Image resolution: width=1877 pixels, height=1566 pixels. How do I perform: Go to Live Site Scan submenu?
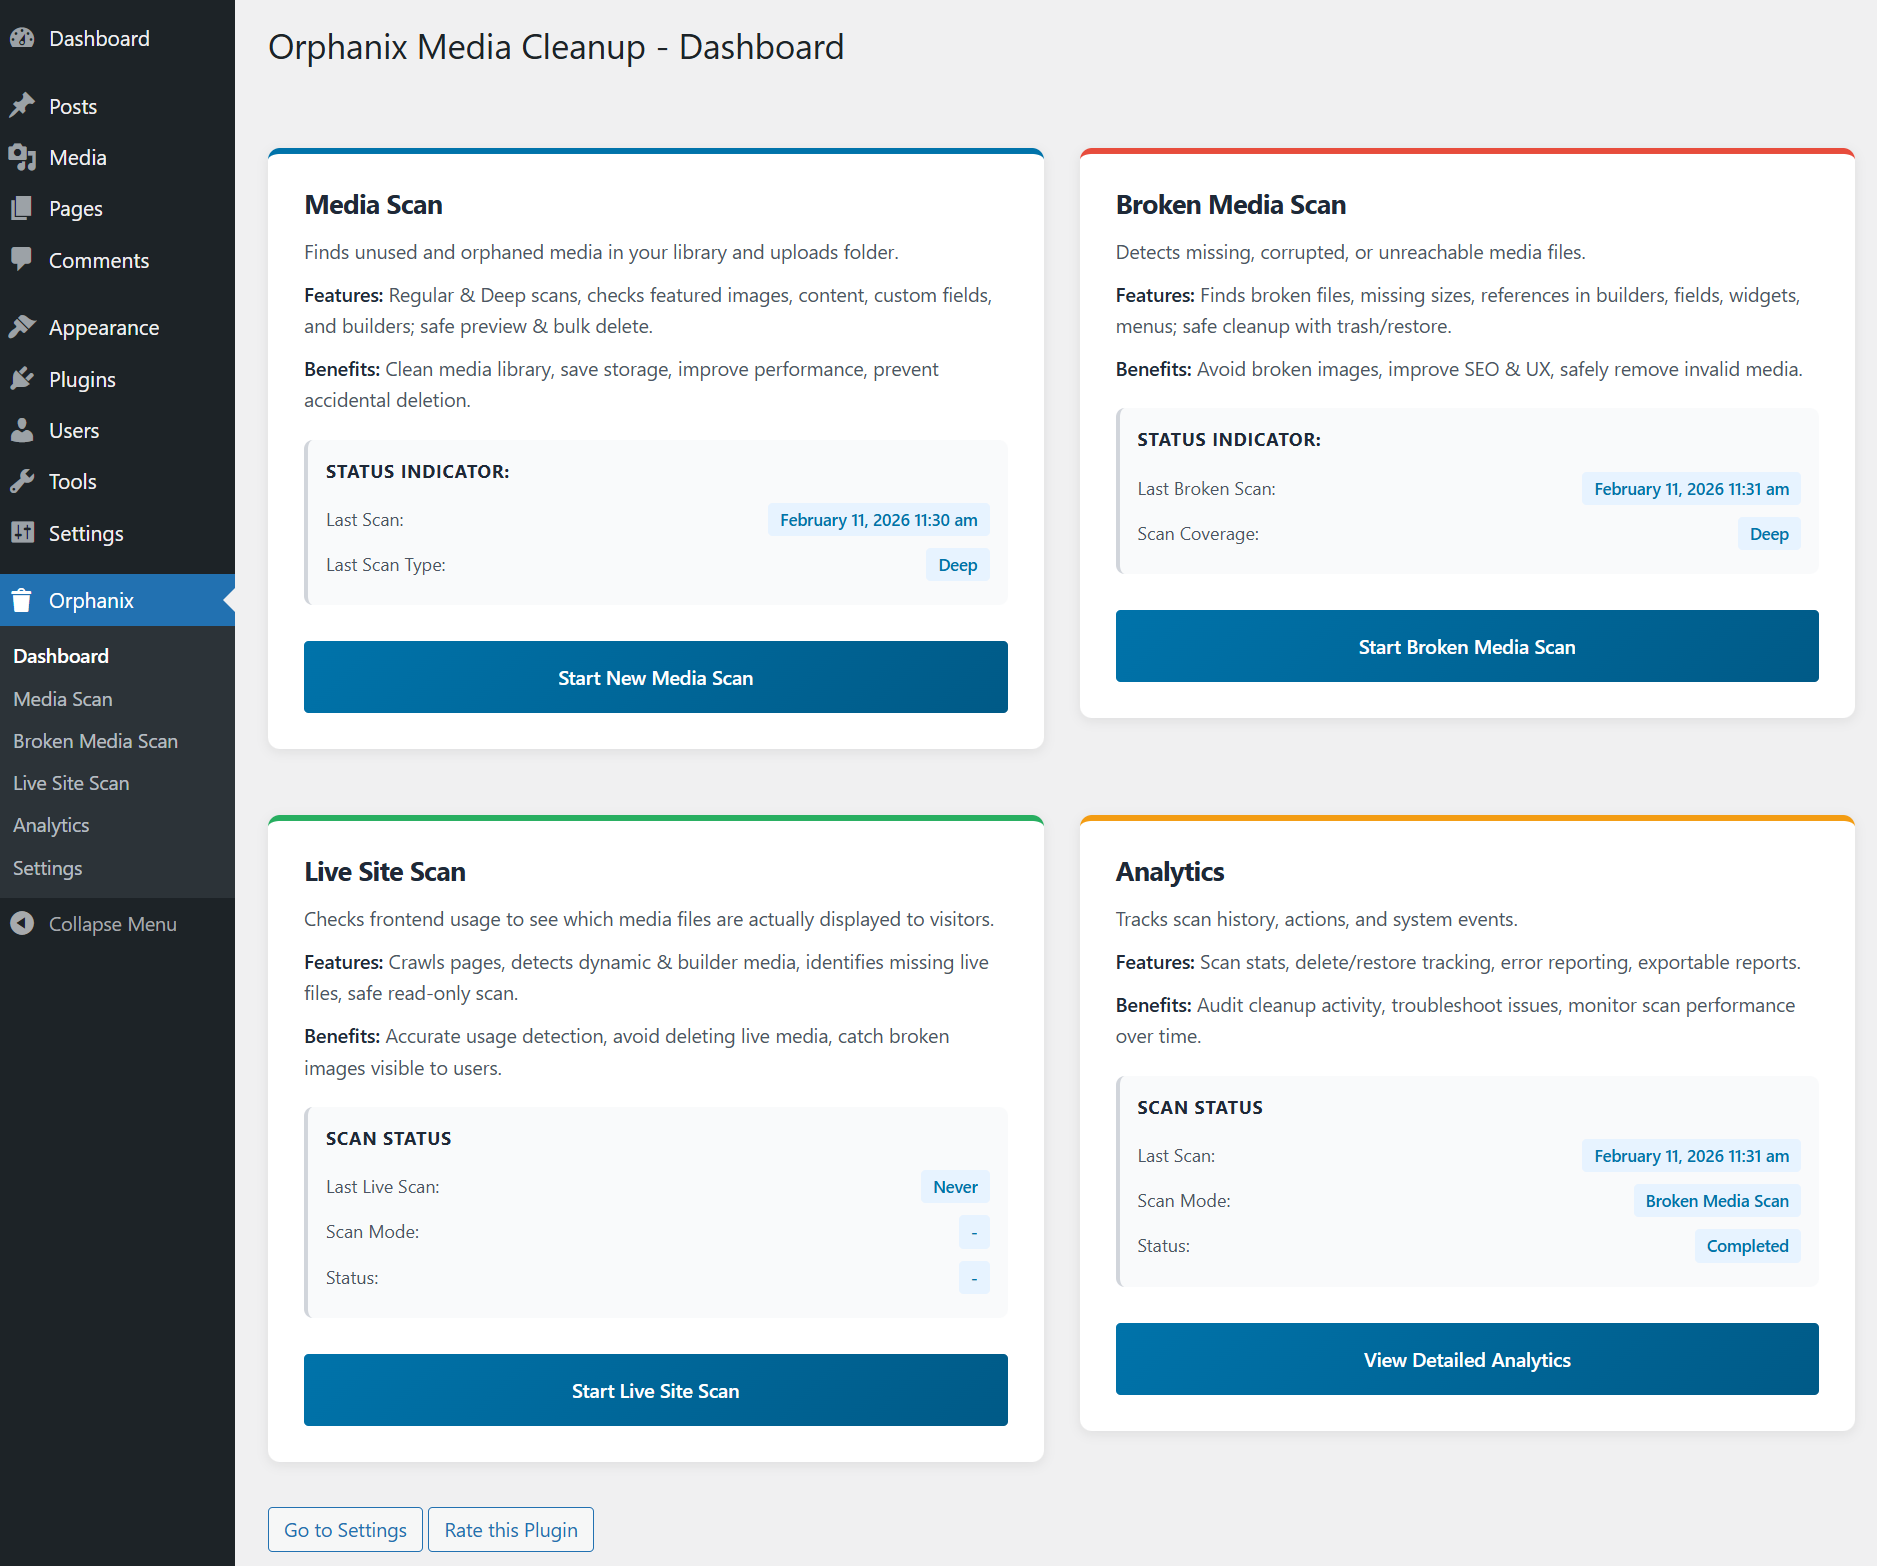(x=71, y=783)
